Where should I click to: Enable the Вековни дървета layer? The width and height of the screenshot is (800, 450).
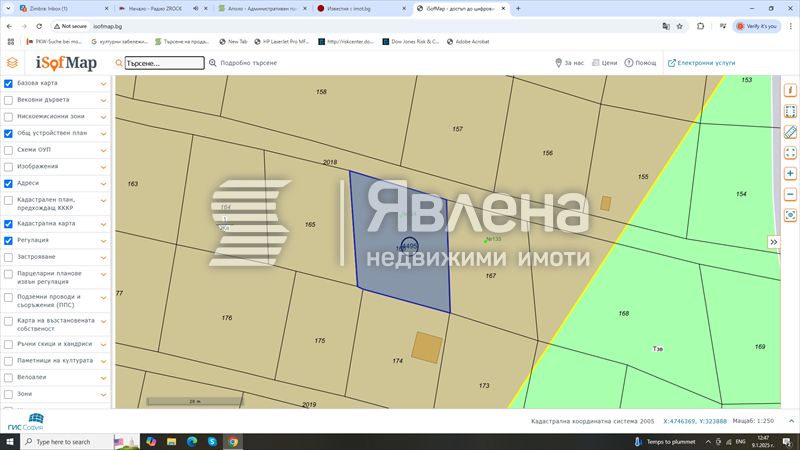[8, 101]
